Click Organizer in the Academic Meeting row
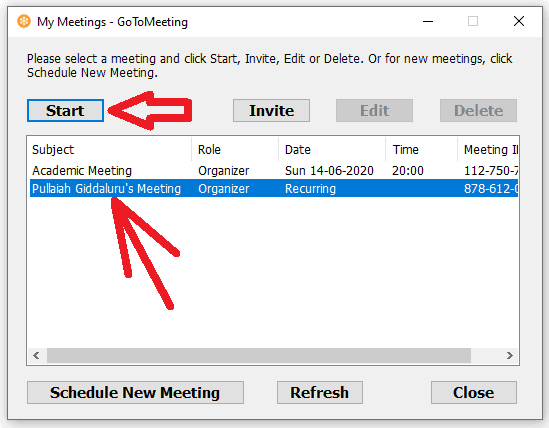Viewport: 549px width, 428px height. pos(223,171)
